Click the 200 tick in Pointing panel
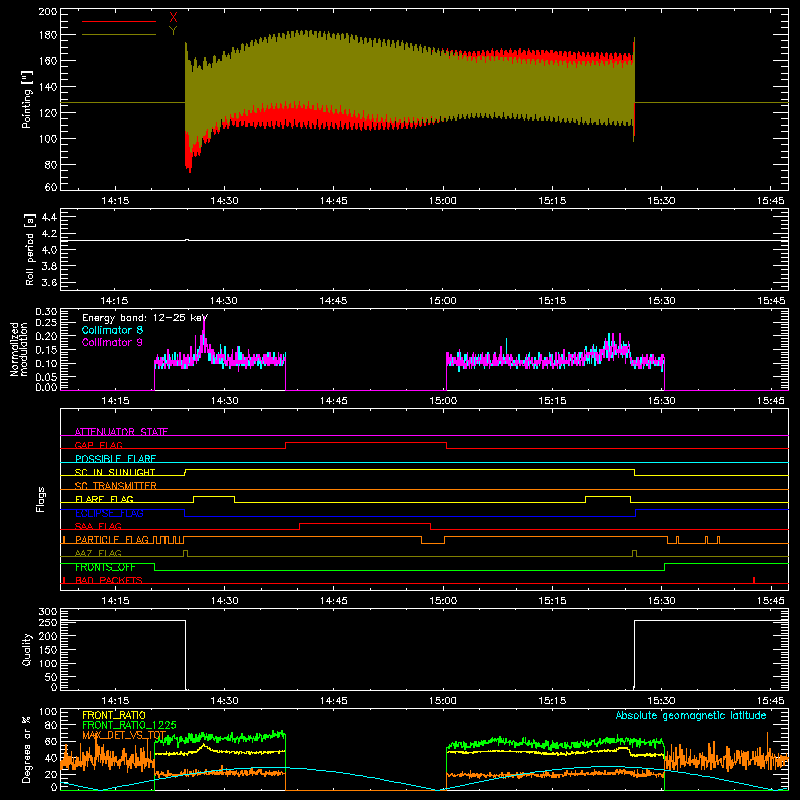 pos(47,12)
